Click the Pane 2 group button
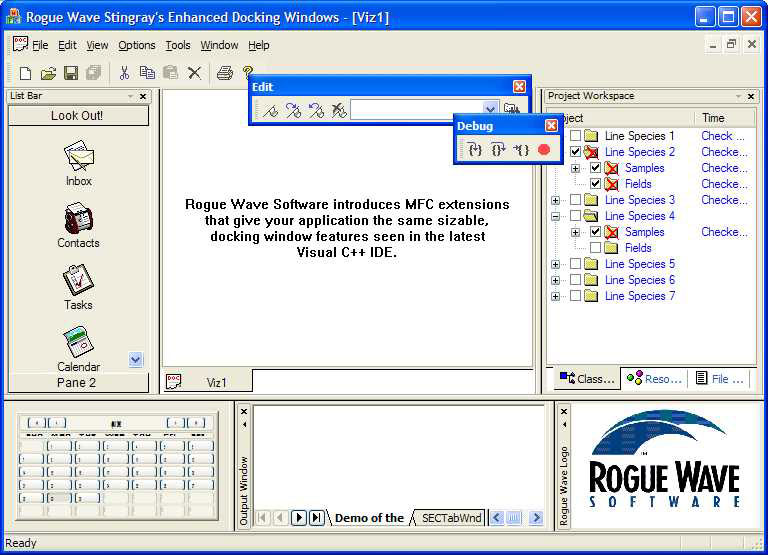 point(78,383)
